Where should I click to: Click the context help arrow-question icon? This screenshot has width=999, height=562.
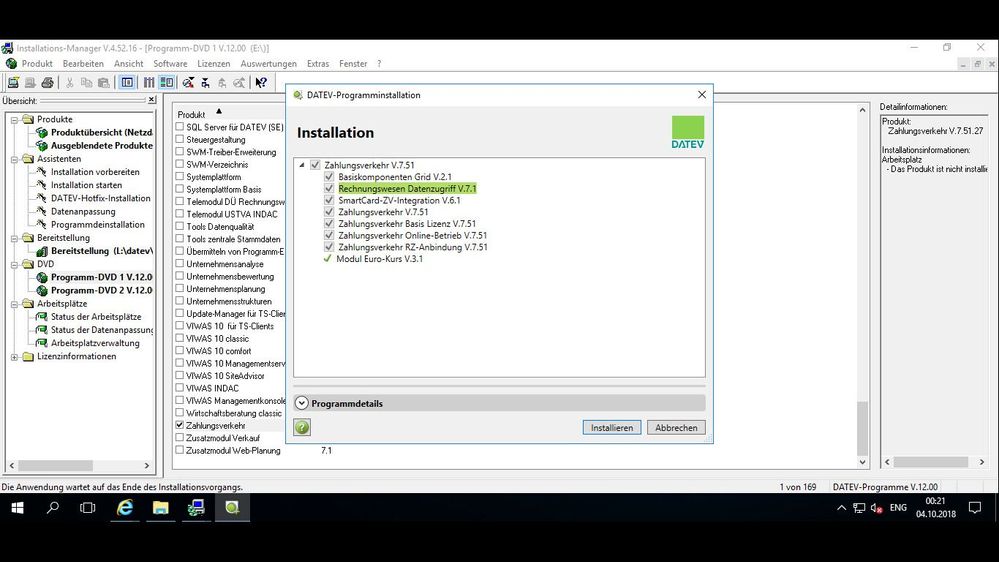tap(261, 83)
